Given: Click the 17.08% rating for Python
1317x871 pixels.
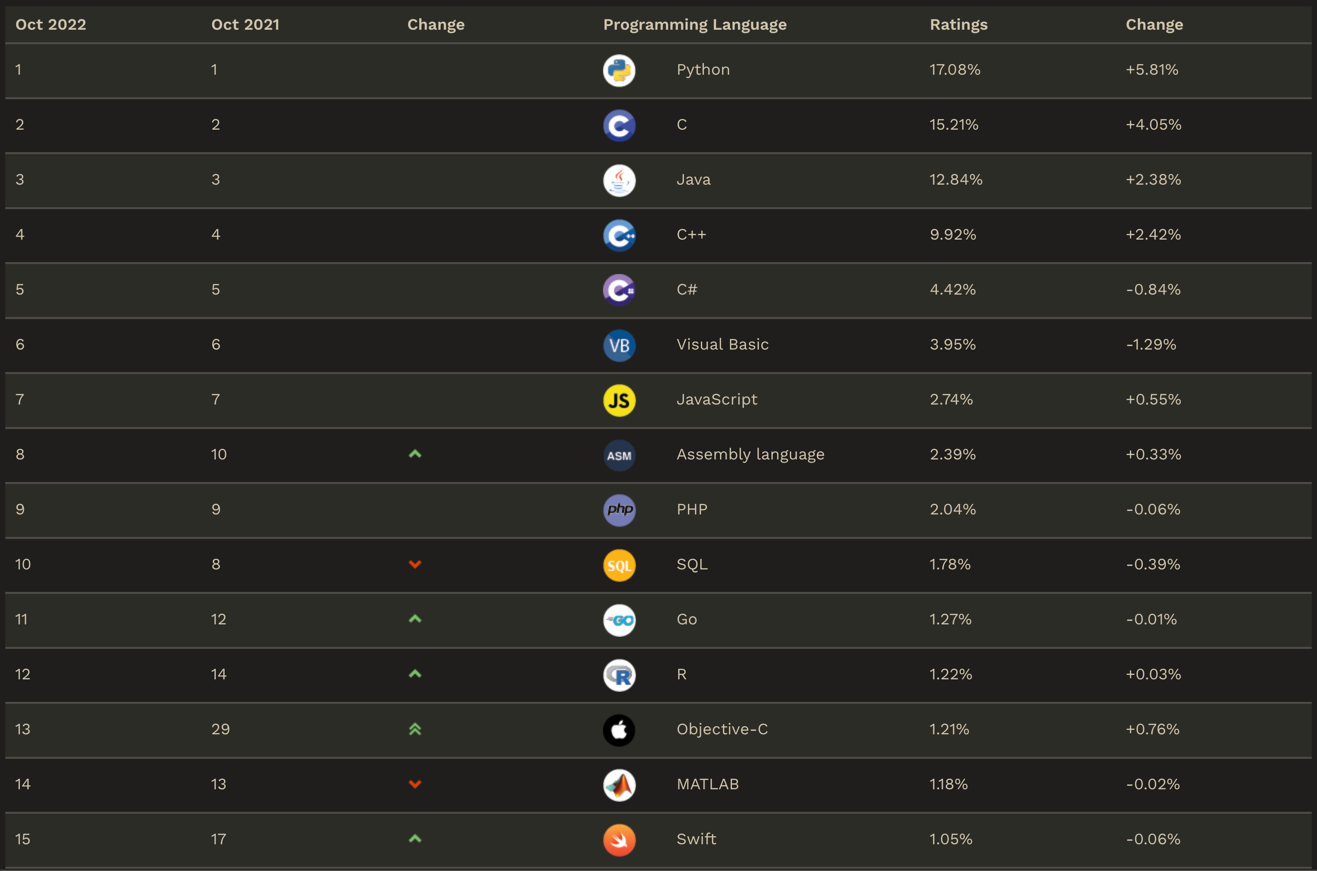Looking at the screenshot, I should coord(954,69).
